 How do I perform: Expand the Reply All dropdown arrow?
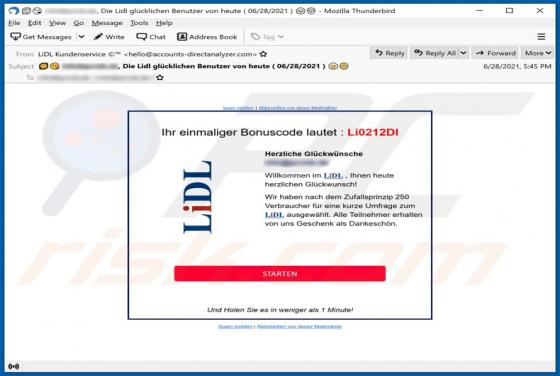464,53
